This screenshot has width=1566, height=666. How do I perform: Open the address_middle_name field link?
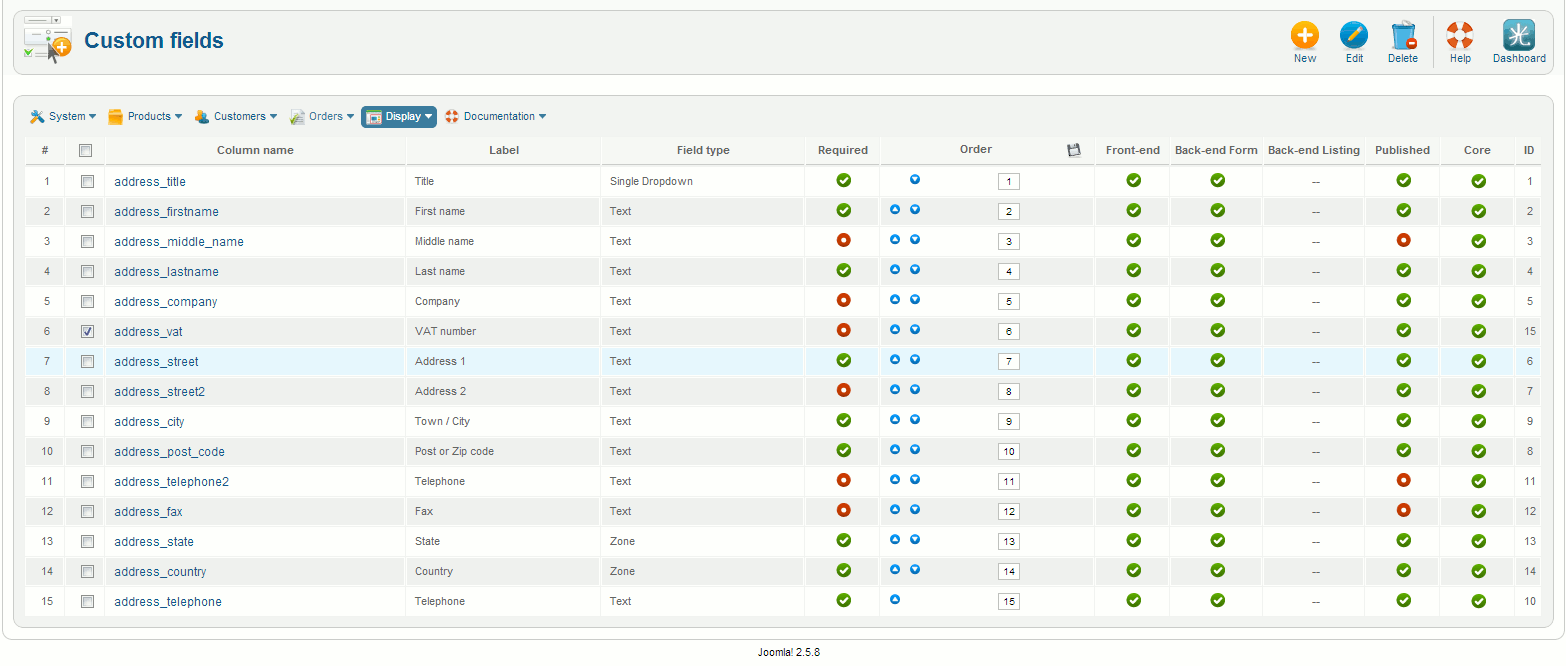(x=179, y=242)
